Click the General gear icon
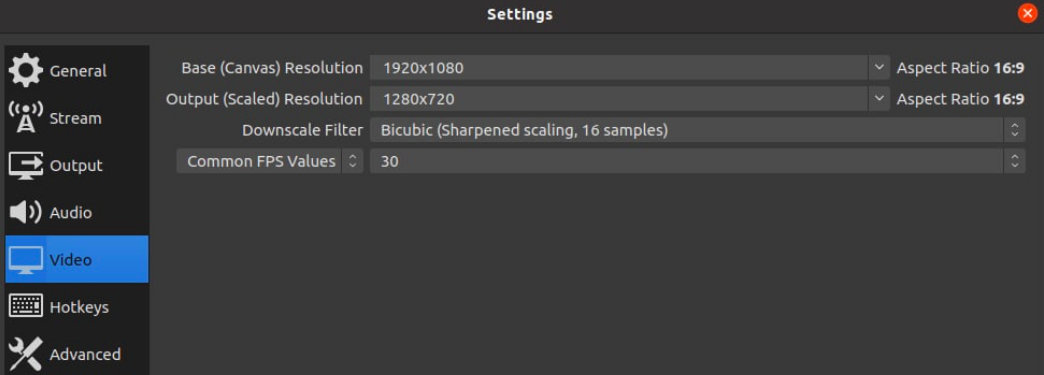The width and height of the screenshot is (1044, 375). 26,71
